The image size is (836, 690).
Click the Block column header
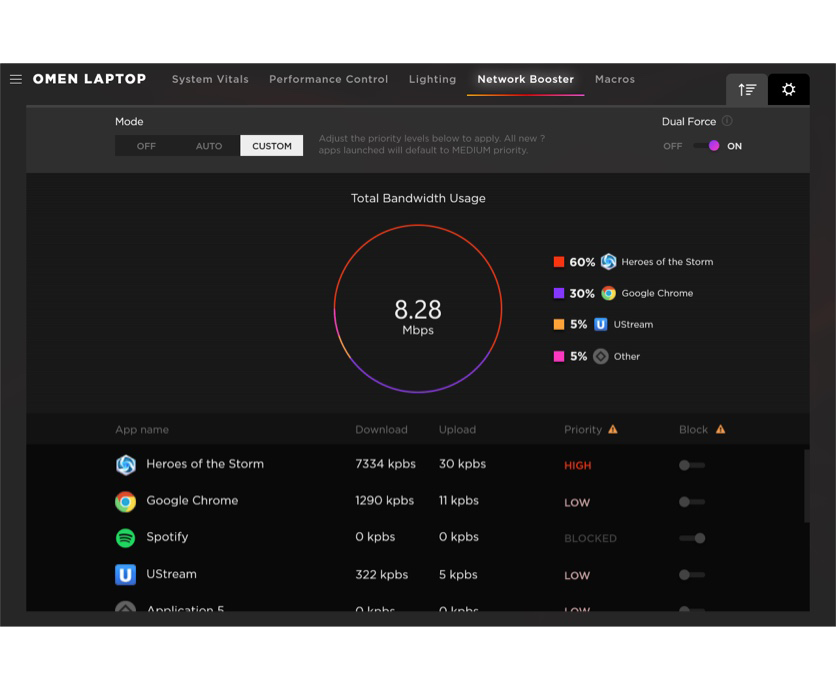click(693, 429)
